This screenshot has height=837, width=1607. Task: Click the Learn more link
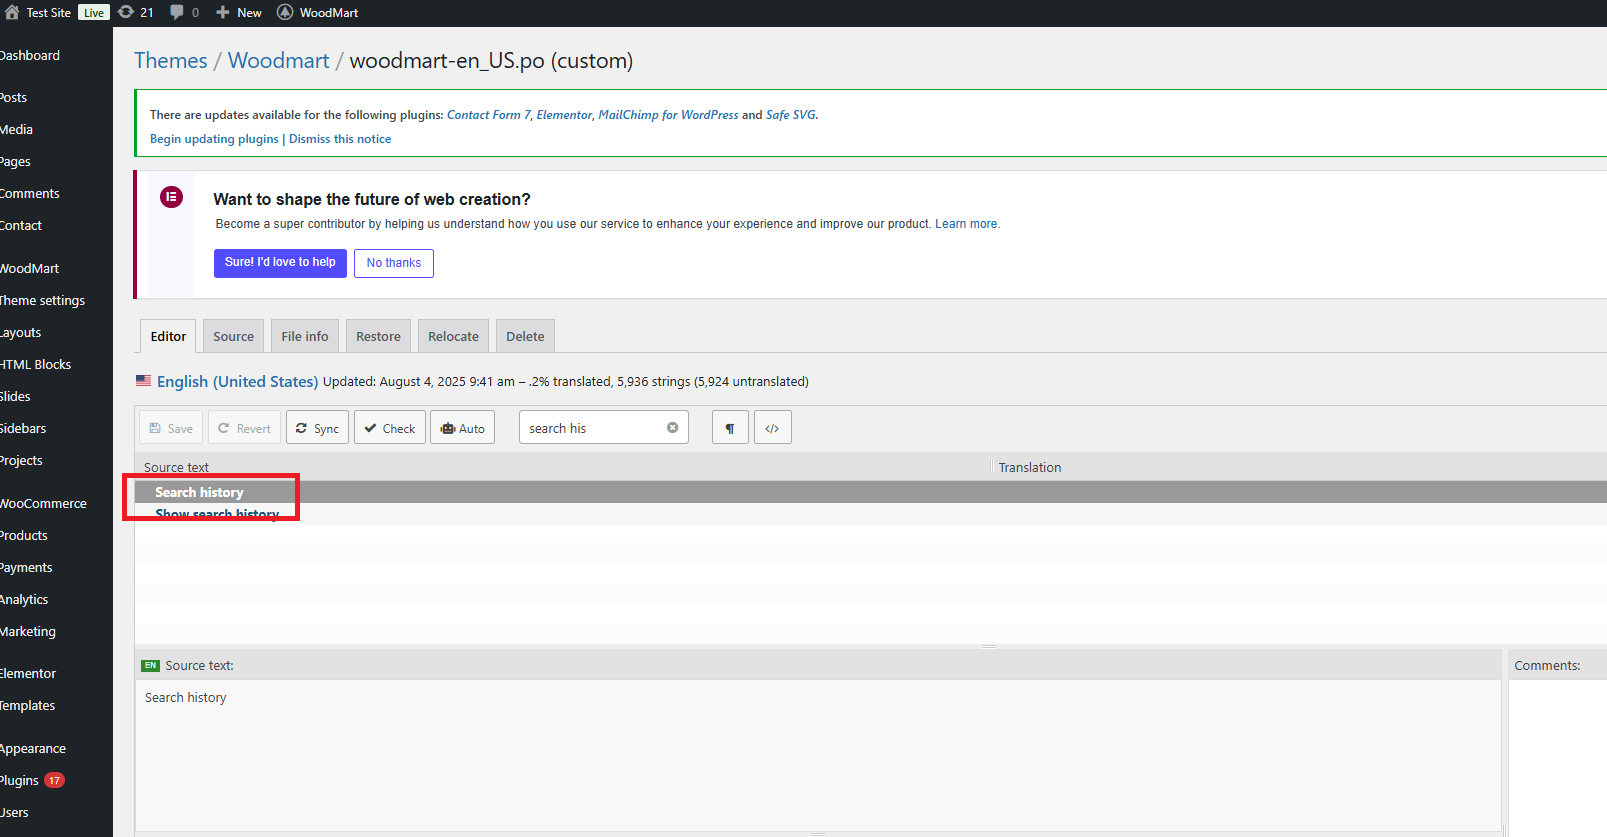click(966, 224)
